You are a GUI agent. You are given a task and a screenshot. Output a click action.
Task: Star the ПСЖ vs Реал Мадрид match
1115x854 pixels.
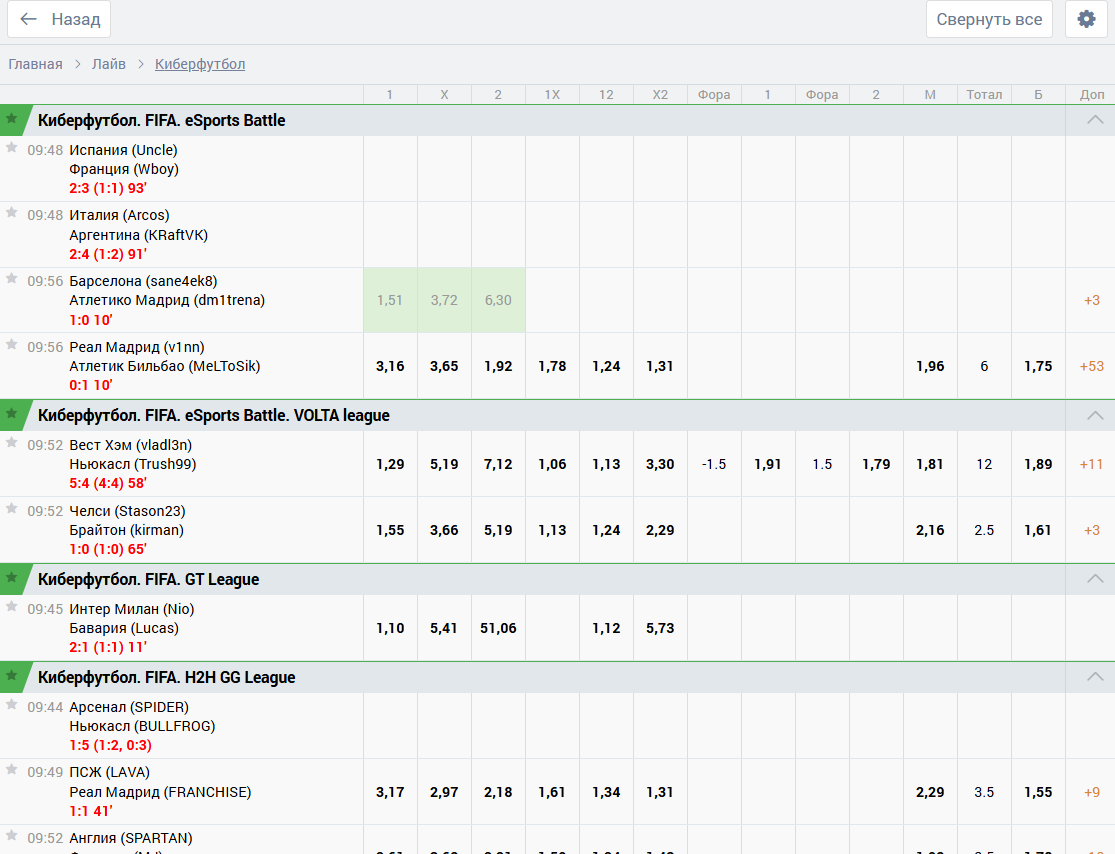12,770
